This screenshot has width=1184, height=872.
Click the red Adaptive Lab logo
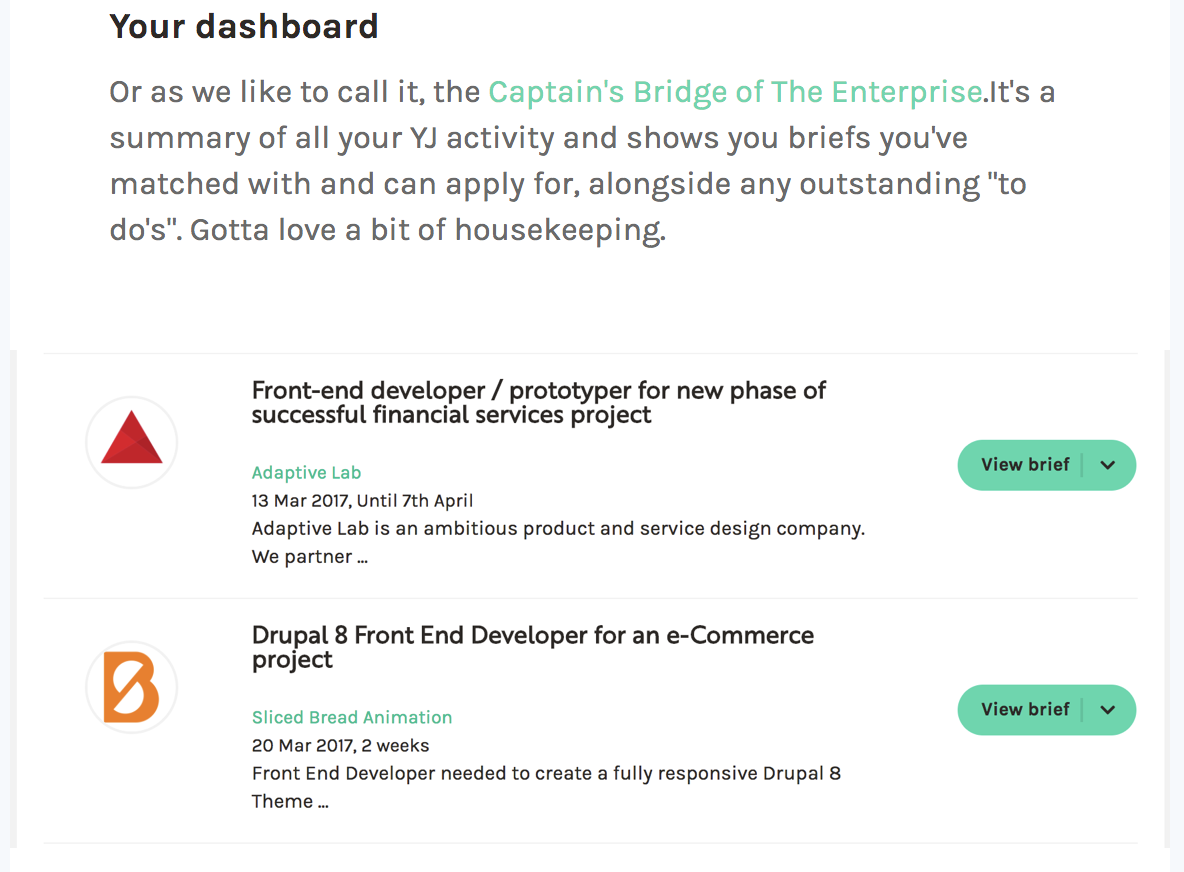pyautogui.click(x=132, y=442)
